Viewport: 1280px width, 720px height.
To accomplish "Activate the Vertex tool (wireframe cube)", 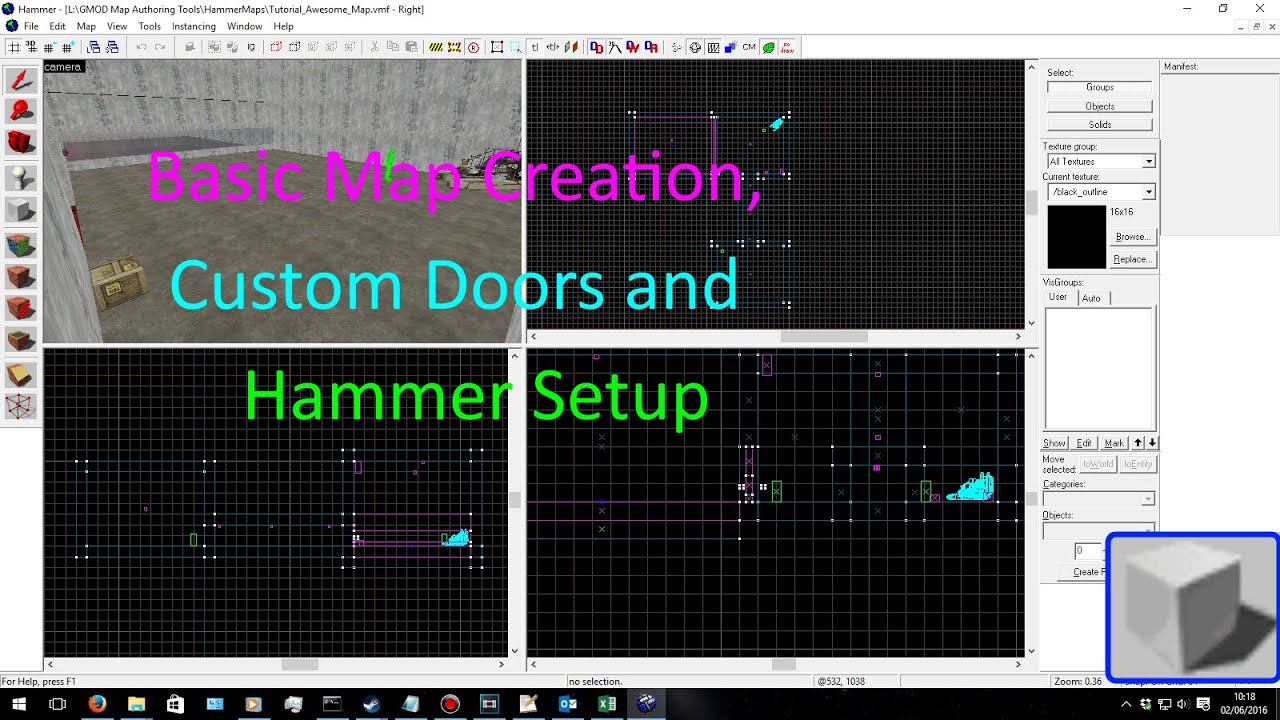I will pyautogui.click(x=22, y=405).
